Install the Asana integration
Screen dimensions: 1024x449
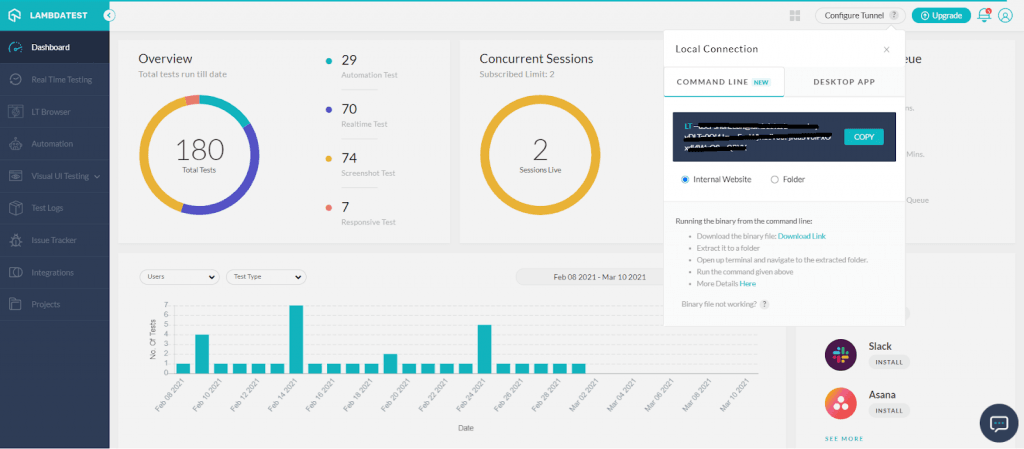click(889, 411)
